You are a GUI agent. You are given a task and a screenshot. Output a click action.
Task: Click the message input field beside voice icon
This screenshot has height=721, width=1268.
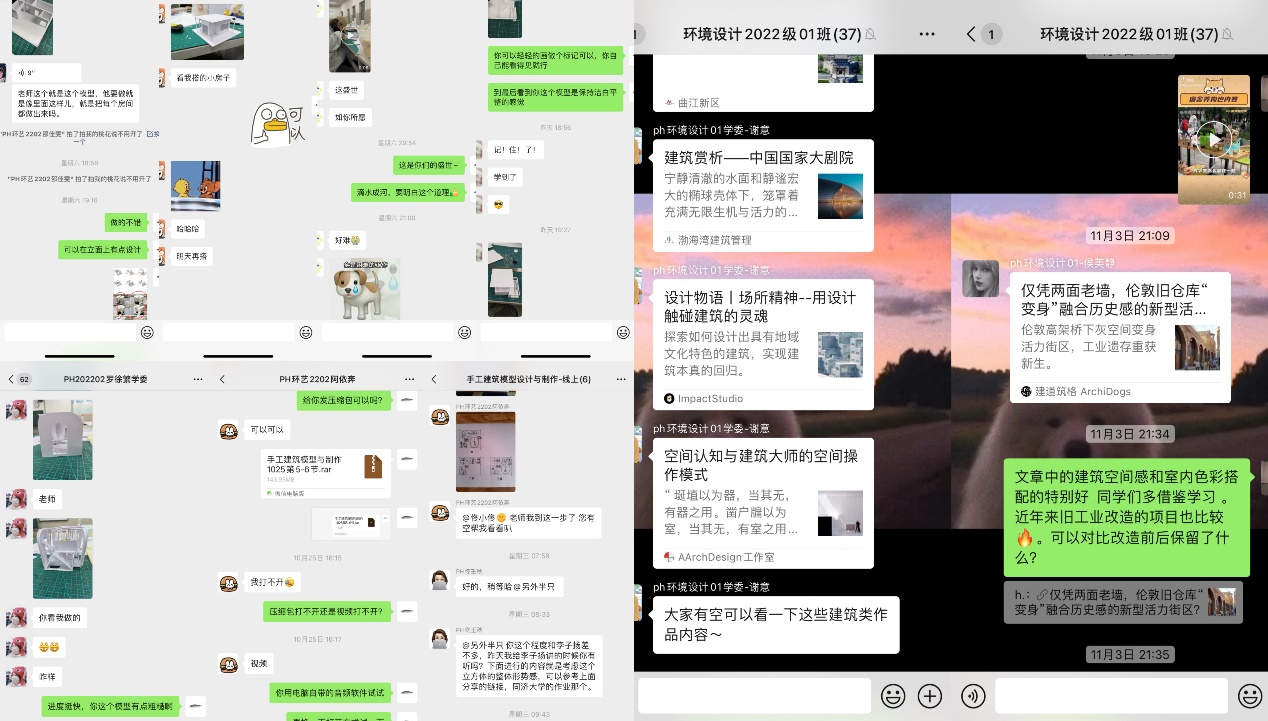click(x=1110, y=696)
